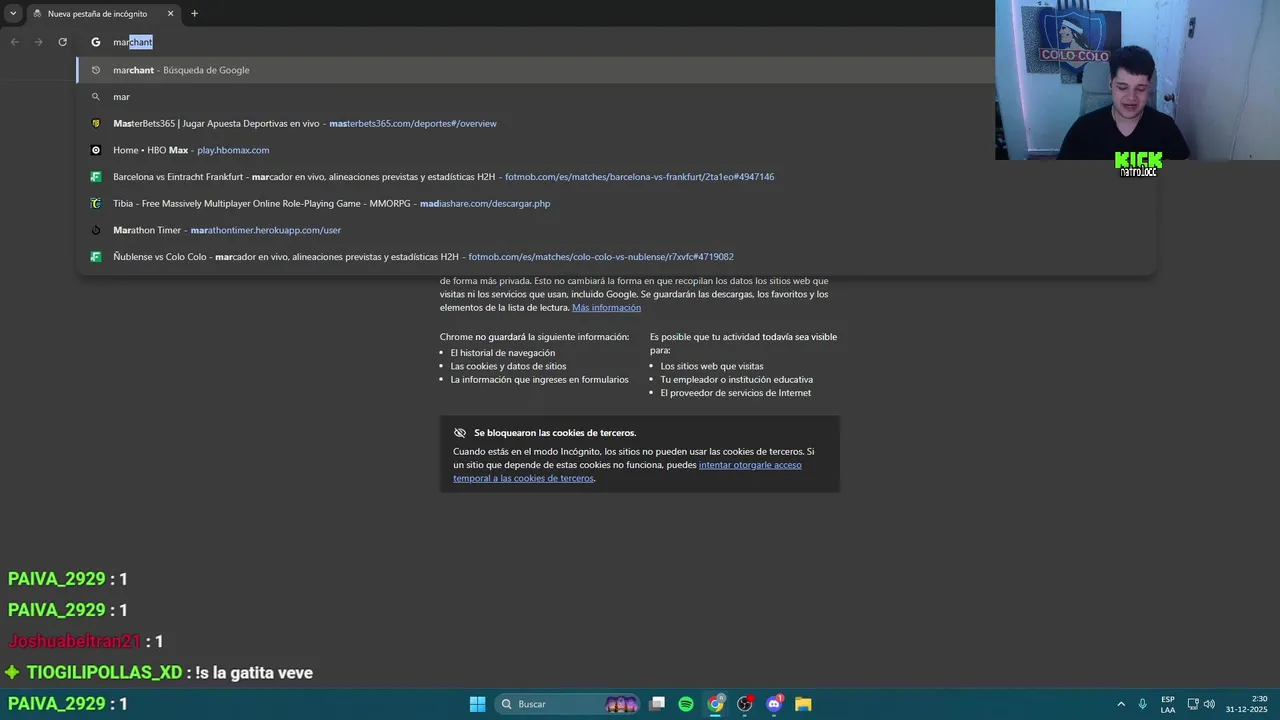1280x720 pixels.
Task: Show hidden system tray icons
Action: 1121,704
